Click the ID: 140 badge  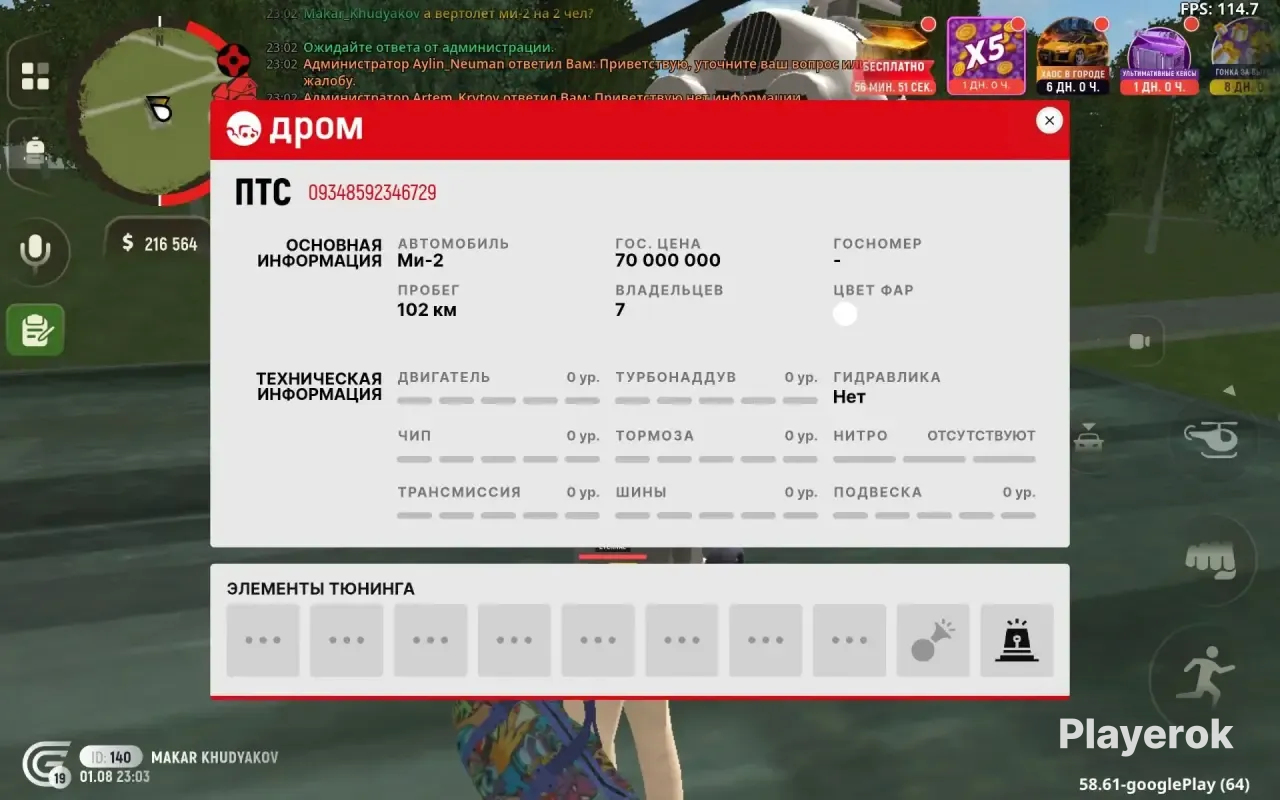point(110,757)
